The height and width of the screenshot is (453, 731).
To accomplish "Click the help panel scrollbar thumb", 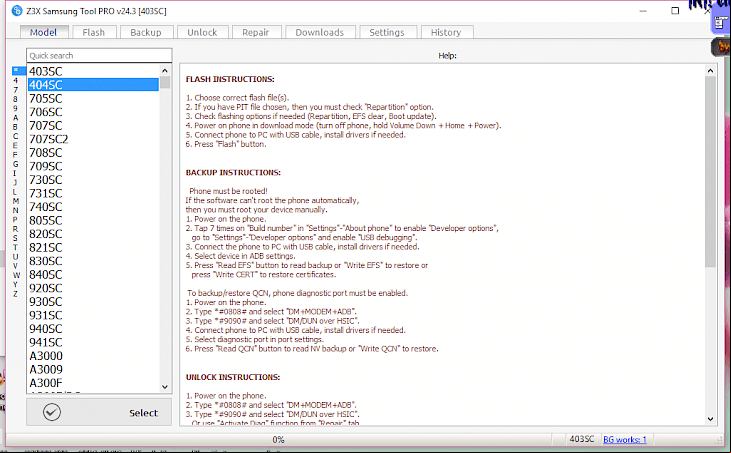I will click(710, 172).
